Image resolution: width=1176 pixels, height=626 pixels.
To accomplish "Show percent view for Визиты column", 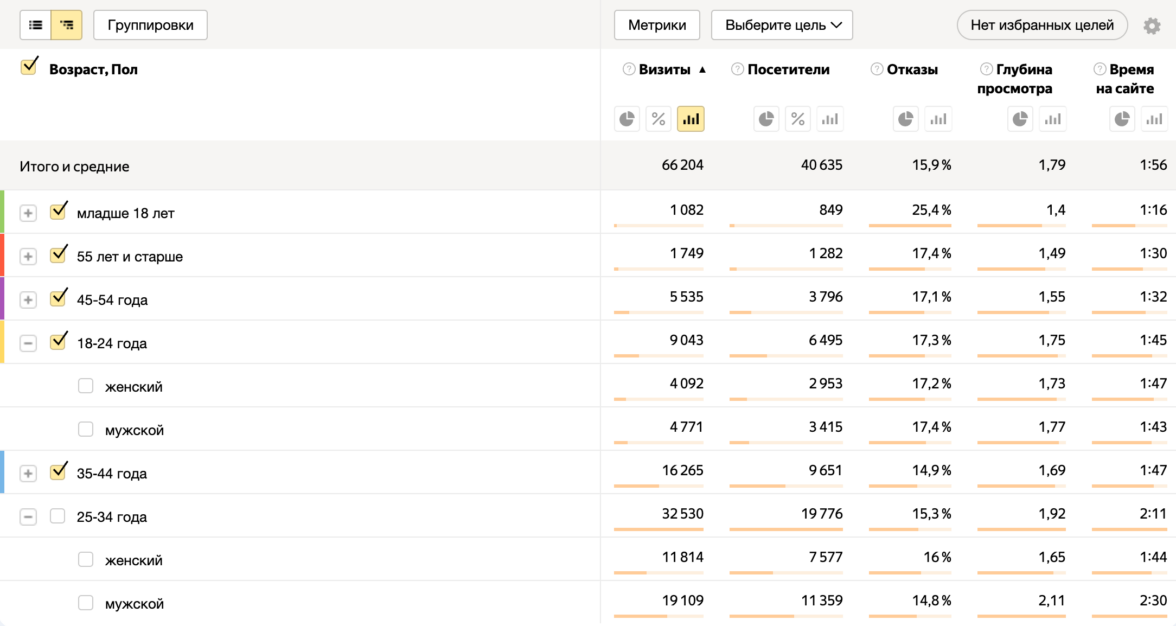I will pos(658,119).
